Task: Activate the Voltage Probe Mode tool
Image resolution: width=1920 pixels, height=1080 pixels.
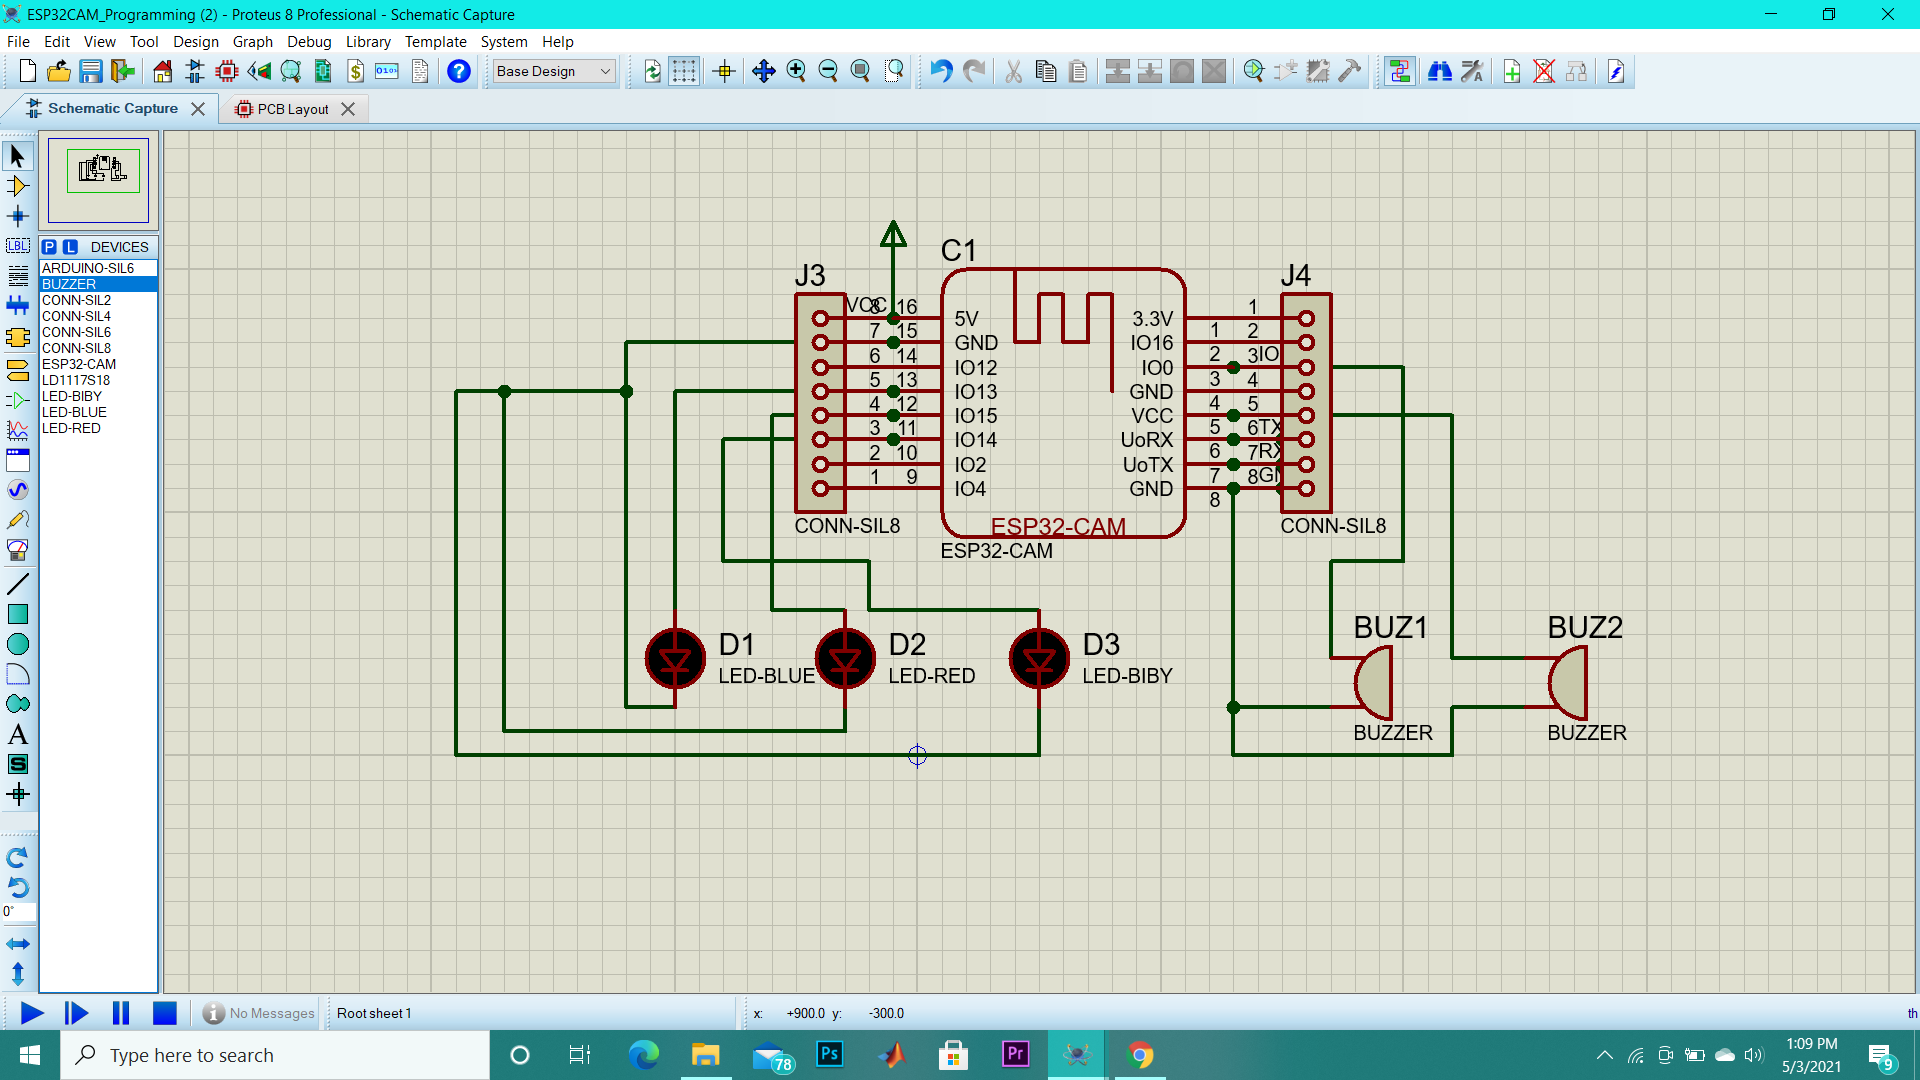Action: point(17,519)
